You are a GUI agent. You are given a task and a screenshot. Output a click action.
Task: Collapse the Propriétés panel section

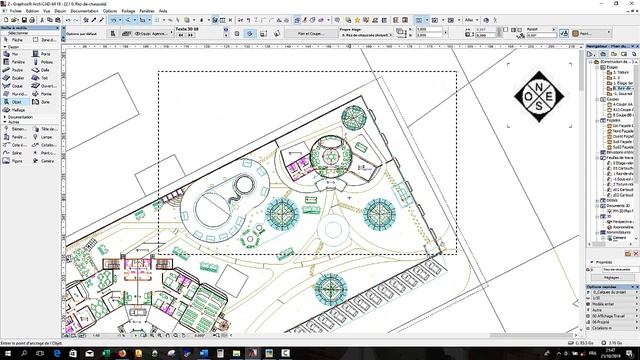click(x=592, y=262)
